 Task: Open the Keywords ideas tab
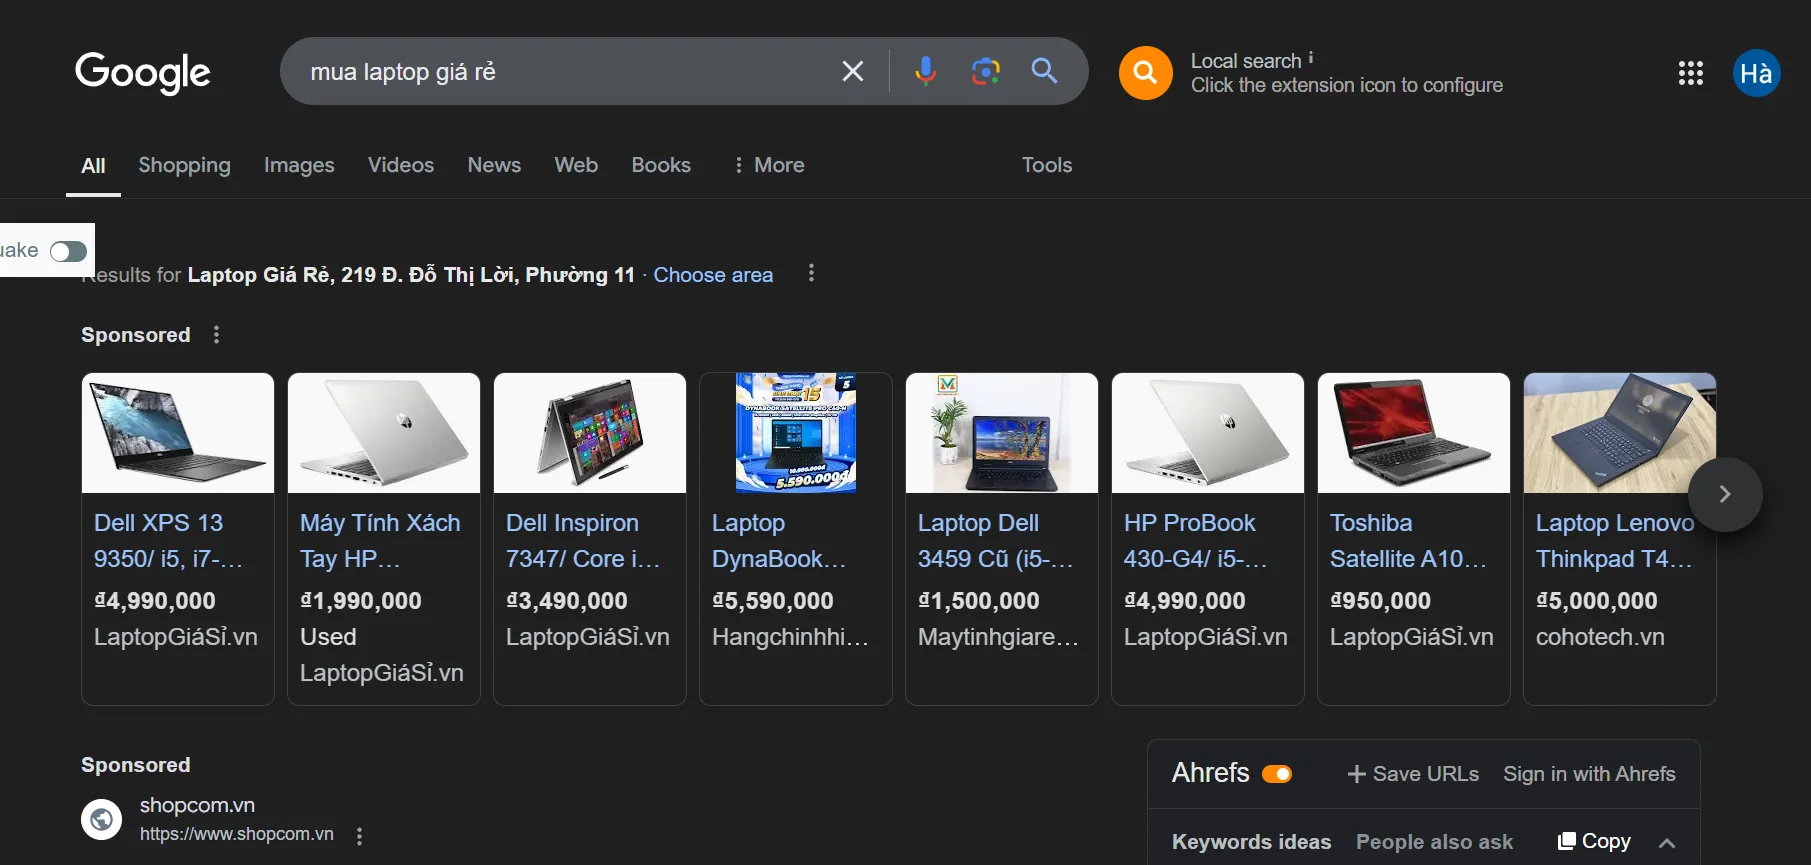click(1251, 842)
